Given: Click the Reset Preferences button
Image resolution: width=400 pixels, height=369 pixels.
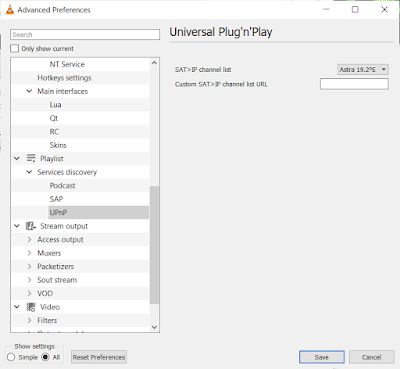Looking at the screenshot, I should coord(99,357).
